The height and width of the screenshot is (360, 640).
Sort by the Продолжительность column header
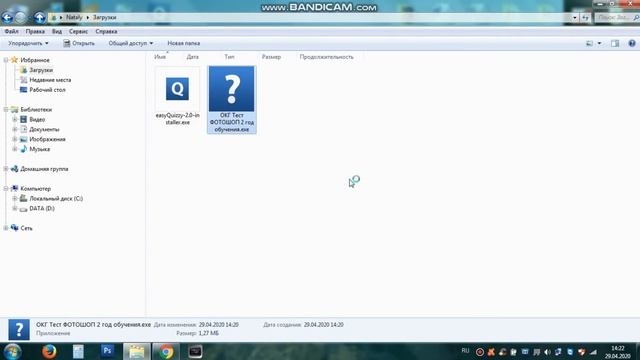pyautogui.click(x=327, y=57)
